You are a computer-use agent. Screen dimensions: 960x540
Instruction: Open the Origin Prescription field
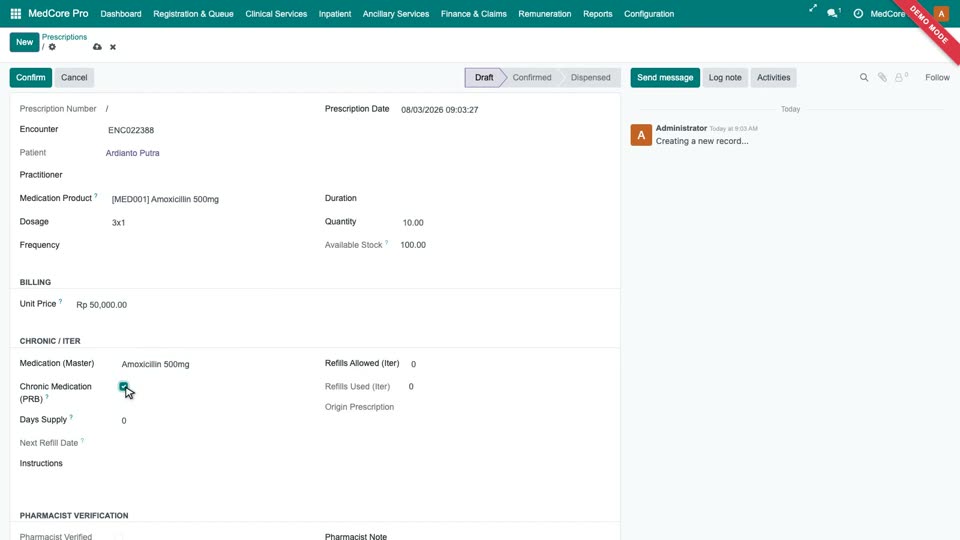pos(509,407)
